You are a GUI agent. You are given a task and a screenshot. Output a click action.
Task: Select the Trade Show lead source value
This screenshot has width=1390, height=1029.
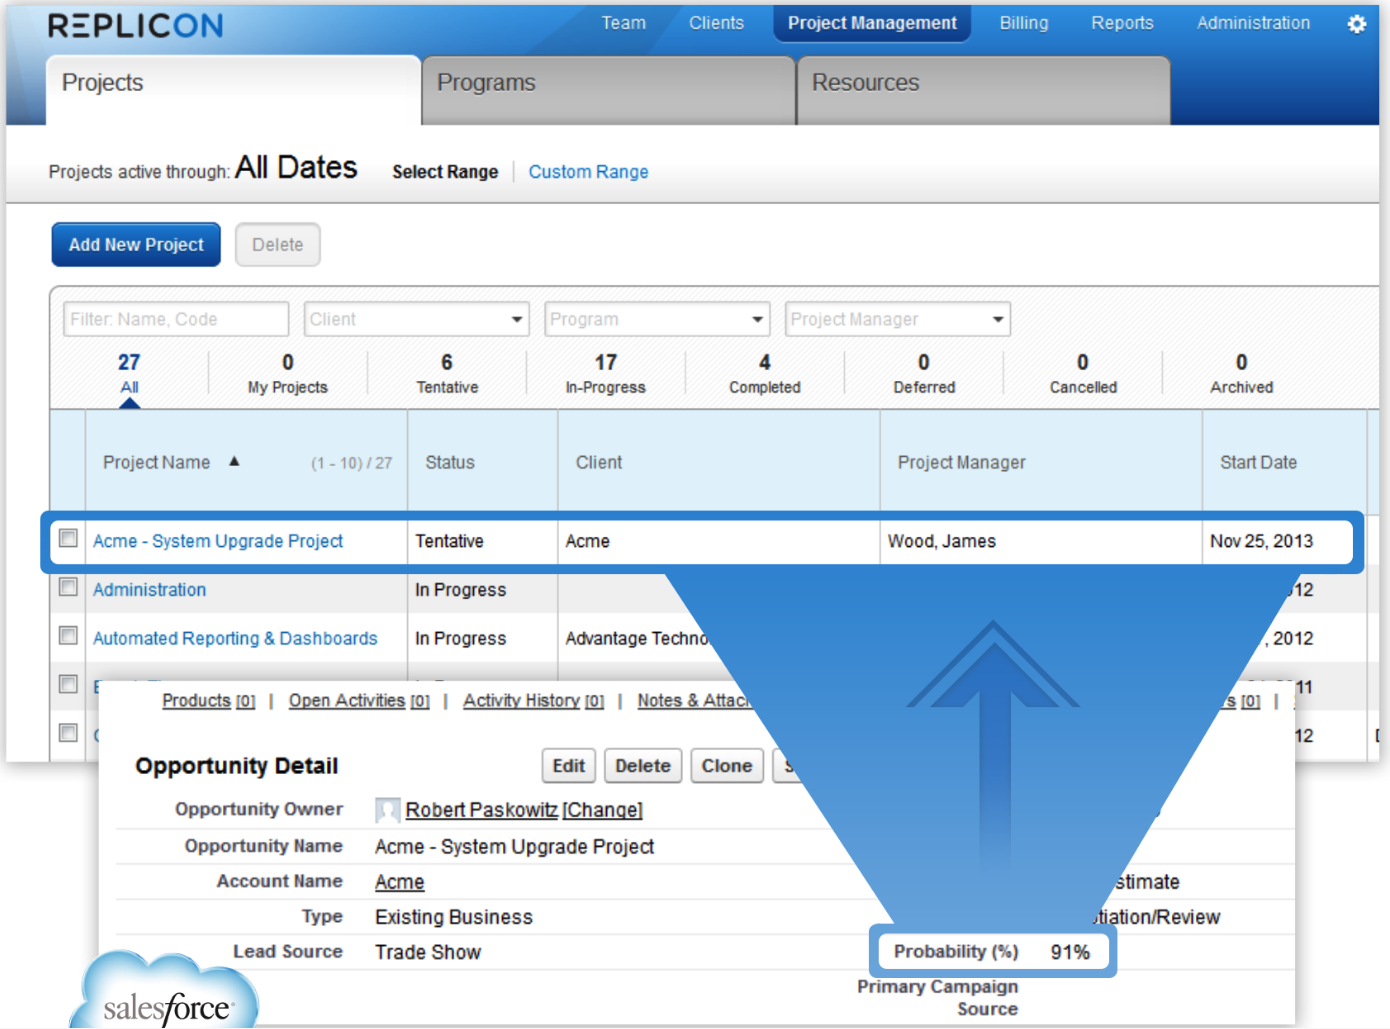click(428, 952)
